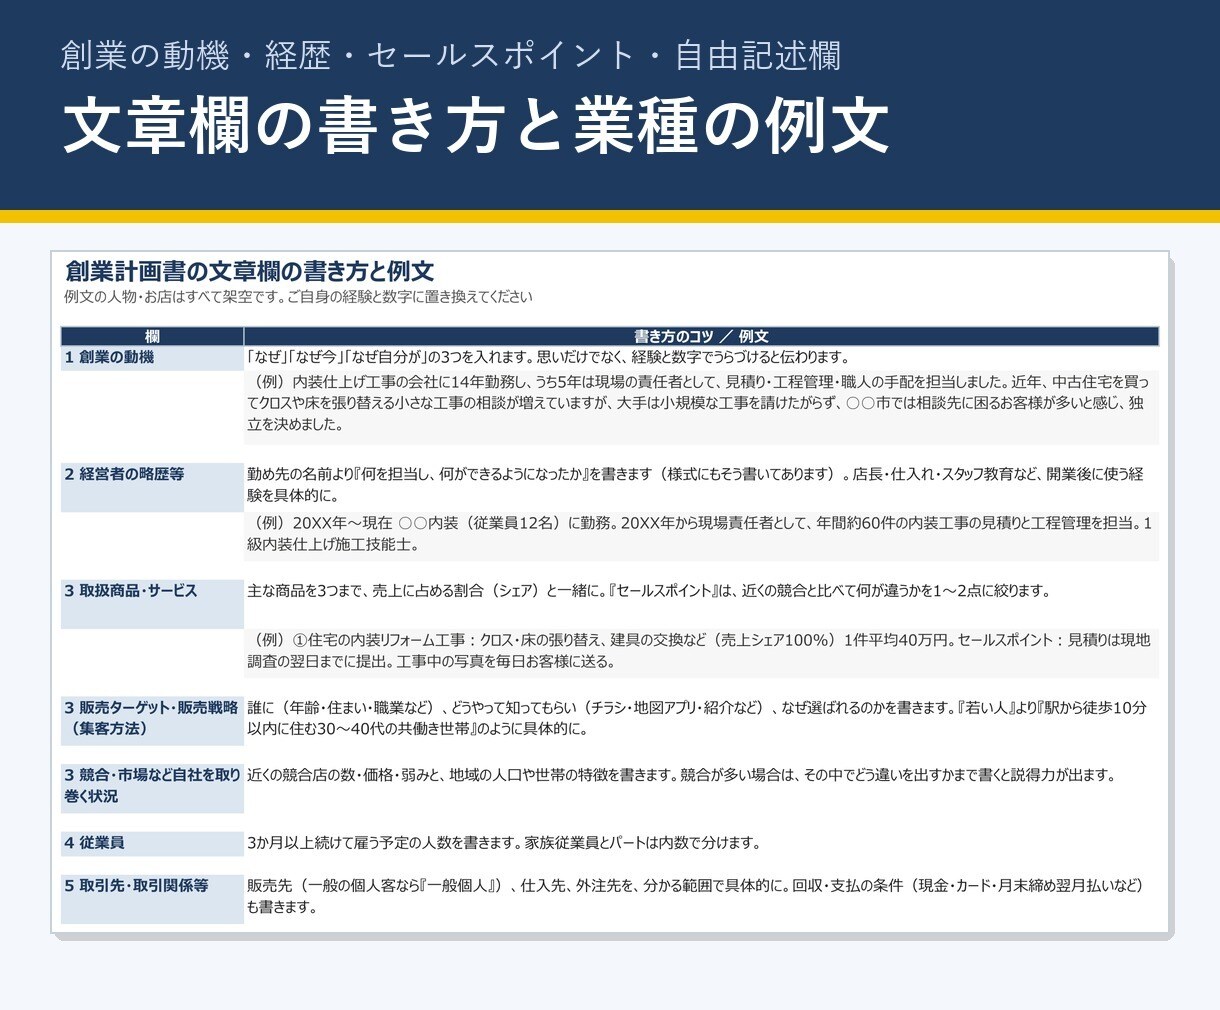Click the row label 2 経営者の略歴等
This screenshot has width=1220, height=1010.
(x=152, y=487)
